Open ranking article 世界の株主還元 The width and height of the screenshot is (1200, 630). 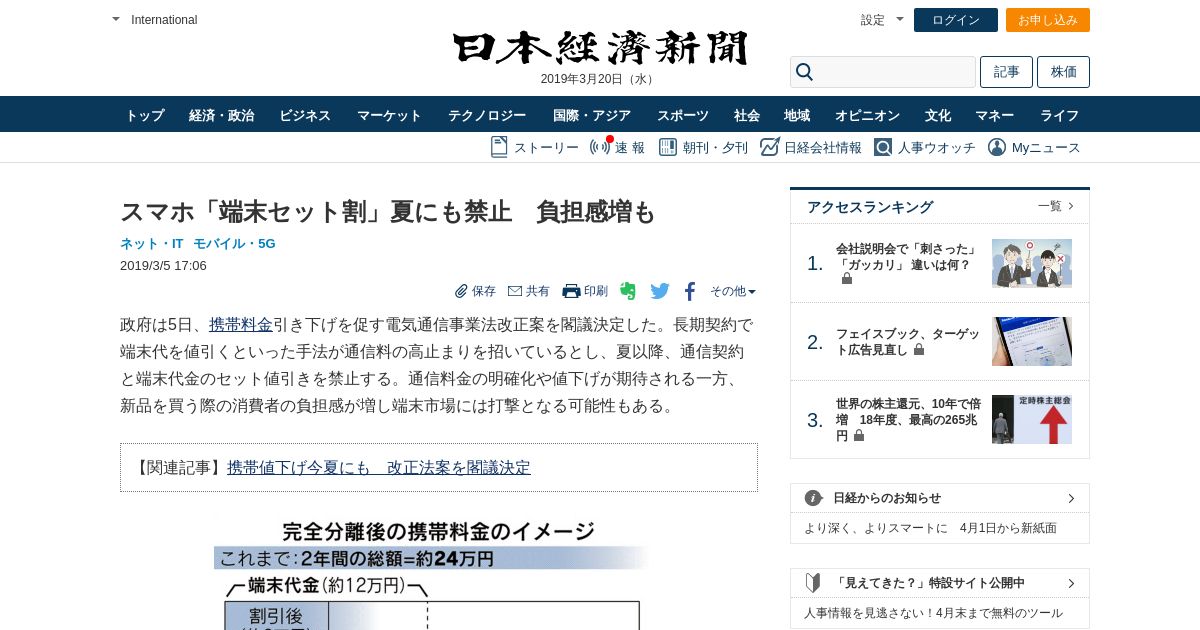pyautogui.click(x=908, y=420)
